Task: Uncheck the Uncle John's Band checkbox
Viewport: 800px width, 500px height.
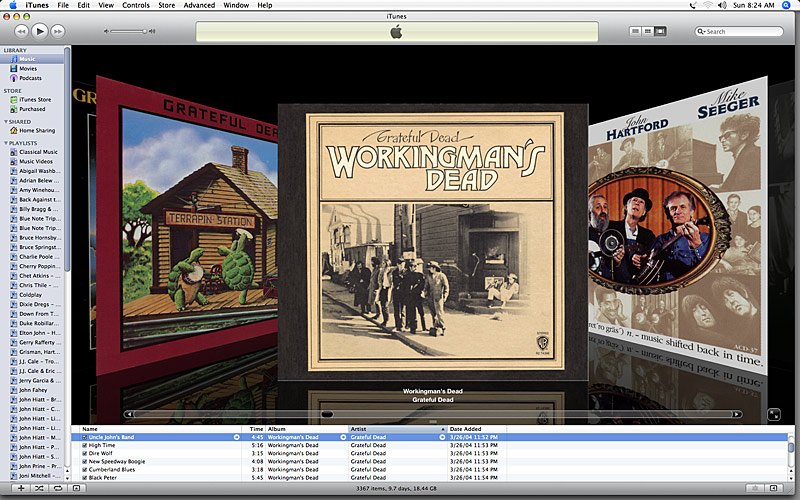Action: [85, 437]
